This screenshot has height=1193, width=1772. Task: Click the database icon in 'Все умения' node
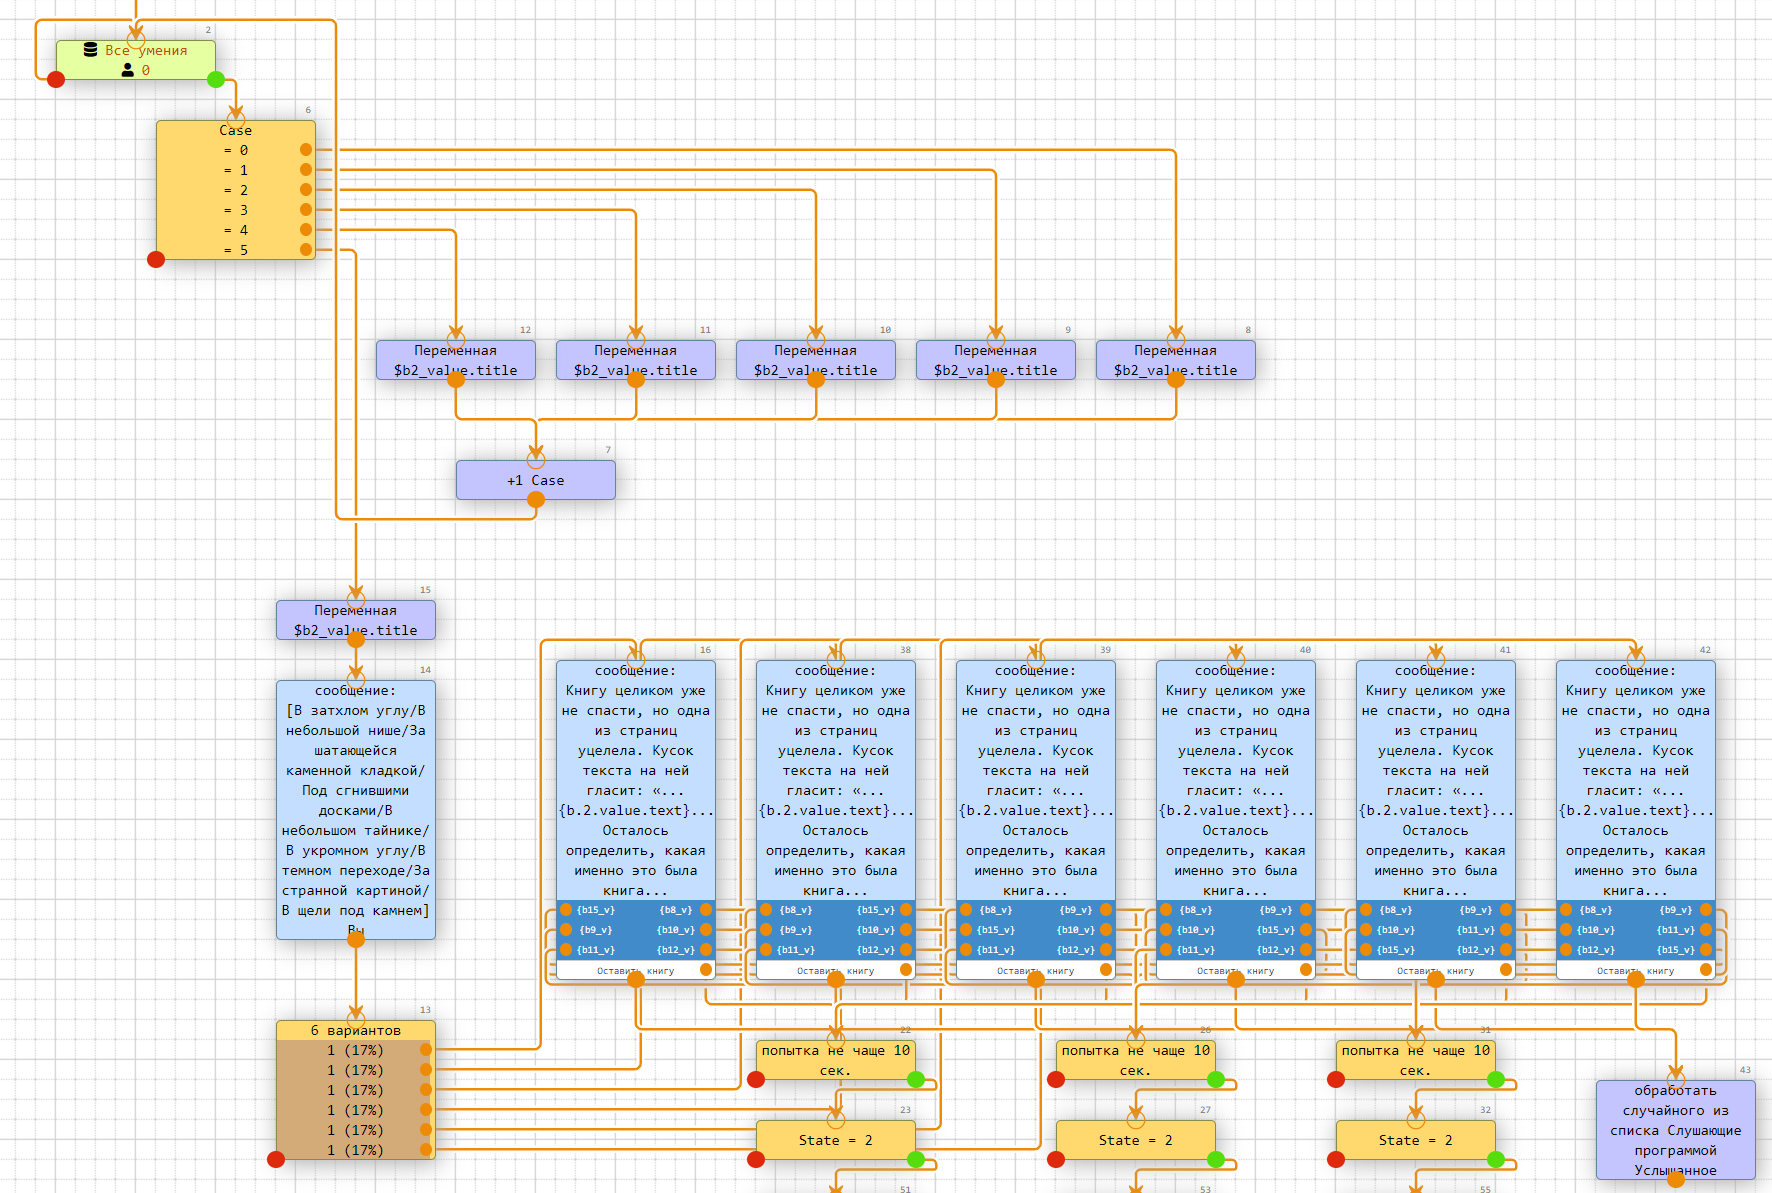90,49
